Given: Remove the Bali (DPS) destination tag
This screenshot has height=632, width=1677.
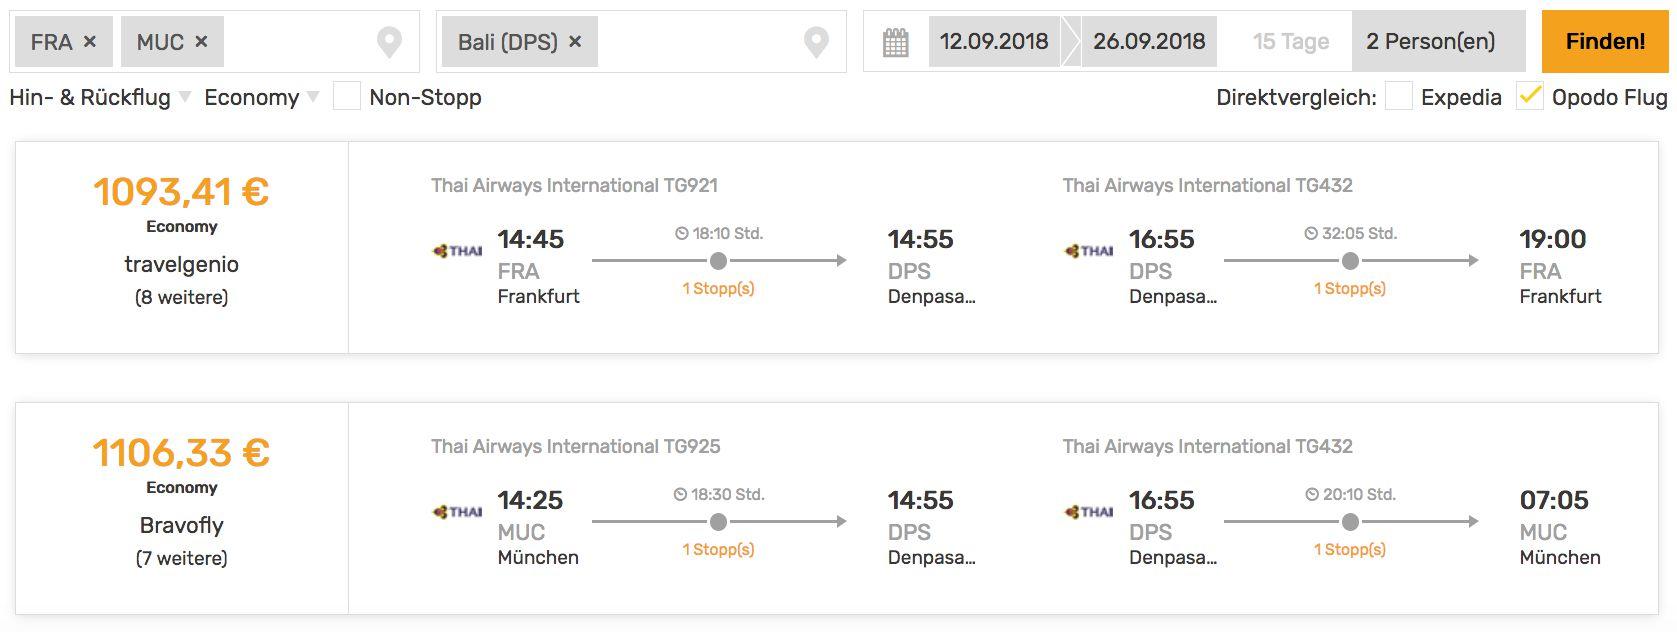Looking at the screenshot, I should point(575,42).
